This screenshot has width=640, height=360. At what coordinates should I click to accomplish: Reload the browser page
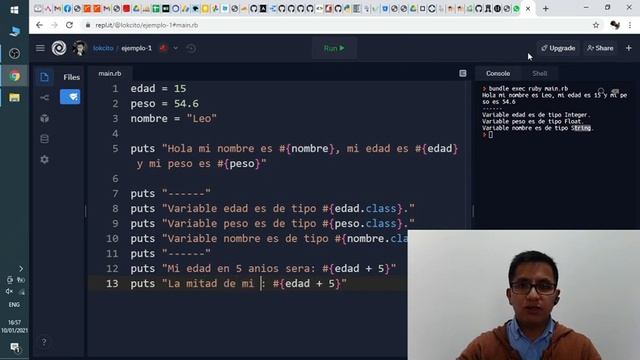tap(69, 25)
